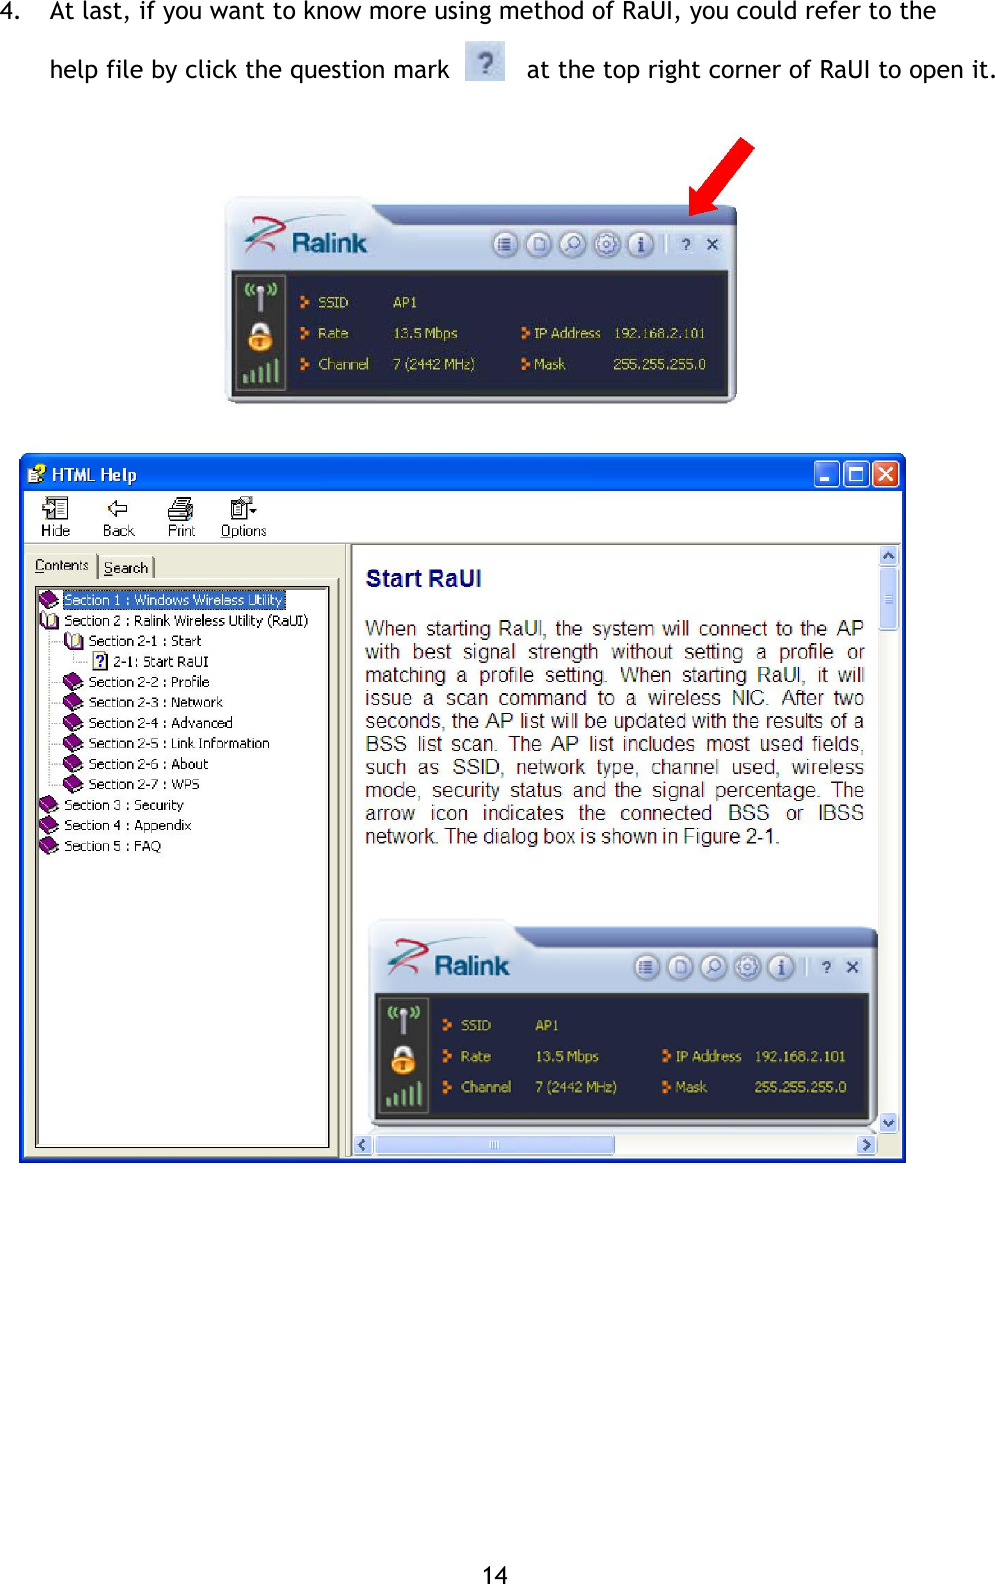
Task: Click gear icon in help figure RaUI
Action: 748,967
